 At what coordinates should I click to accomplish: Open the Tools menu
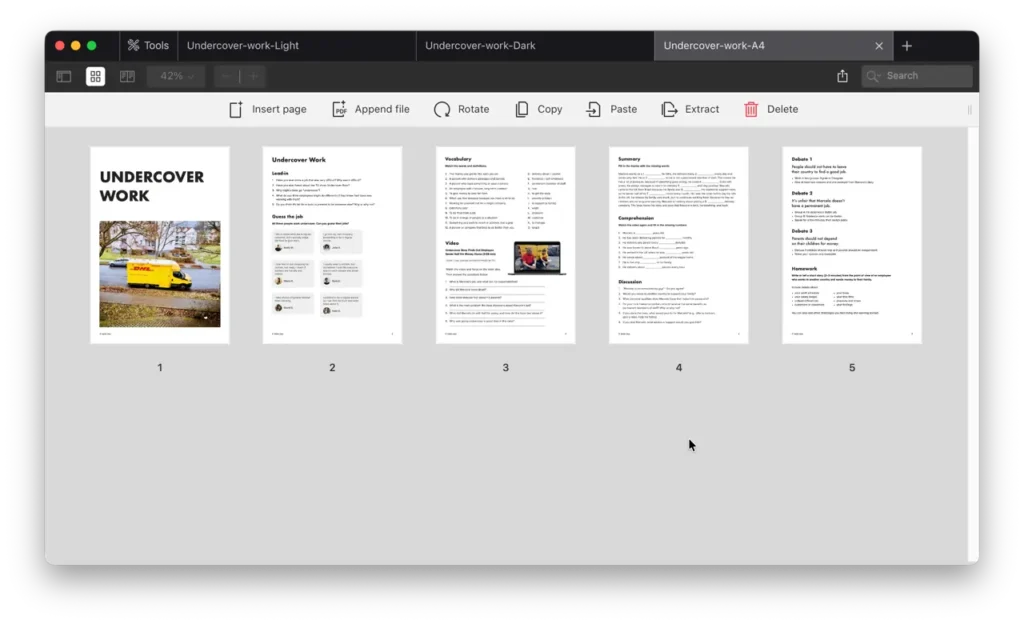point(148,46)
